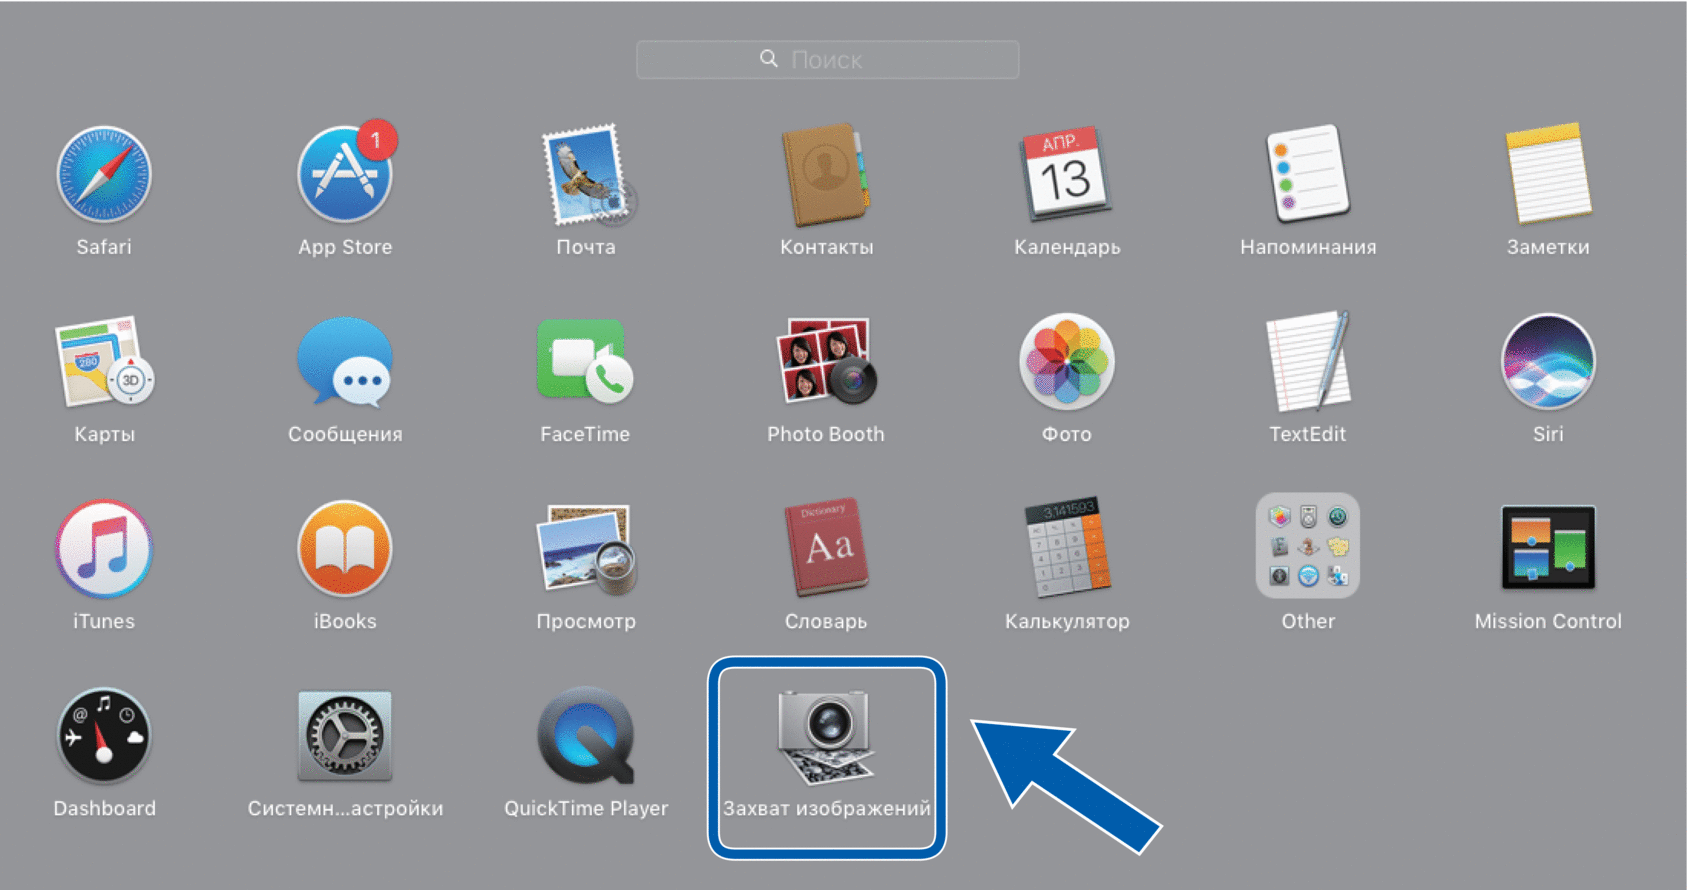Click the red notification badge on App Store
This screenshot has width=1687, height=890.
tap(376, 141)
